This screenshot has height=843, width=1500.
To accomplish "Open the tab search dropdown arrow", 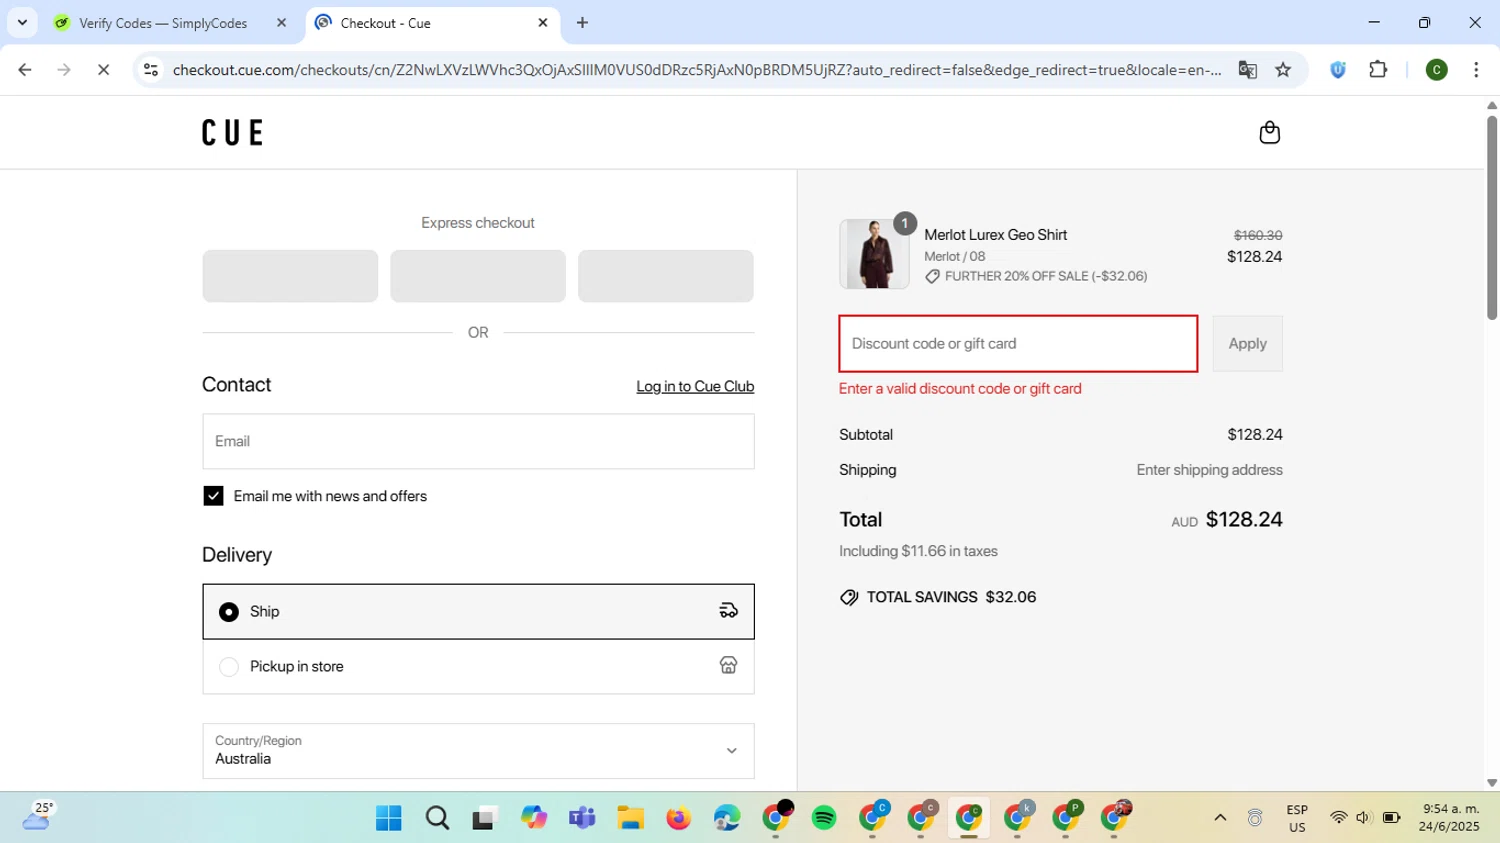I will tap(22, 23).
